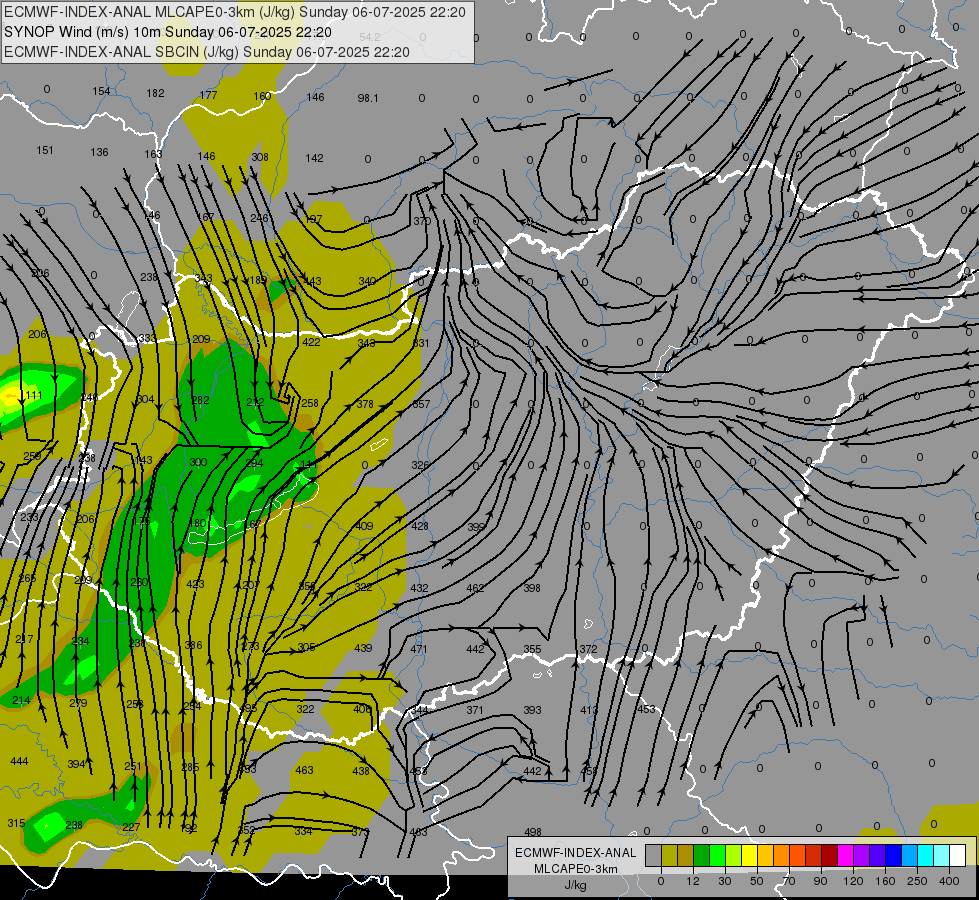
Task: Click map data value 136
Action: click(99, 152)
